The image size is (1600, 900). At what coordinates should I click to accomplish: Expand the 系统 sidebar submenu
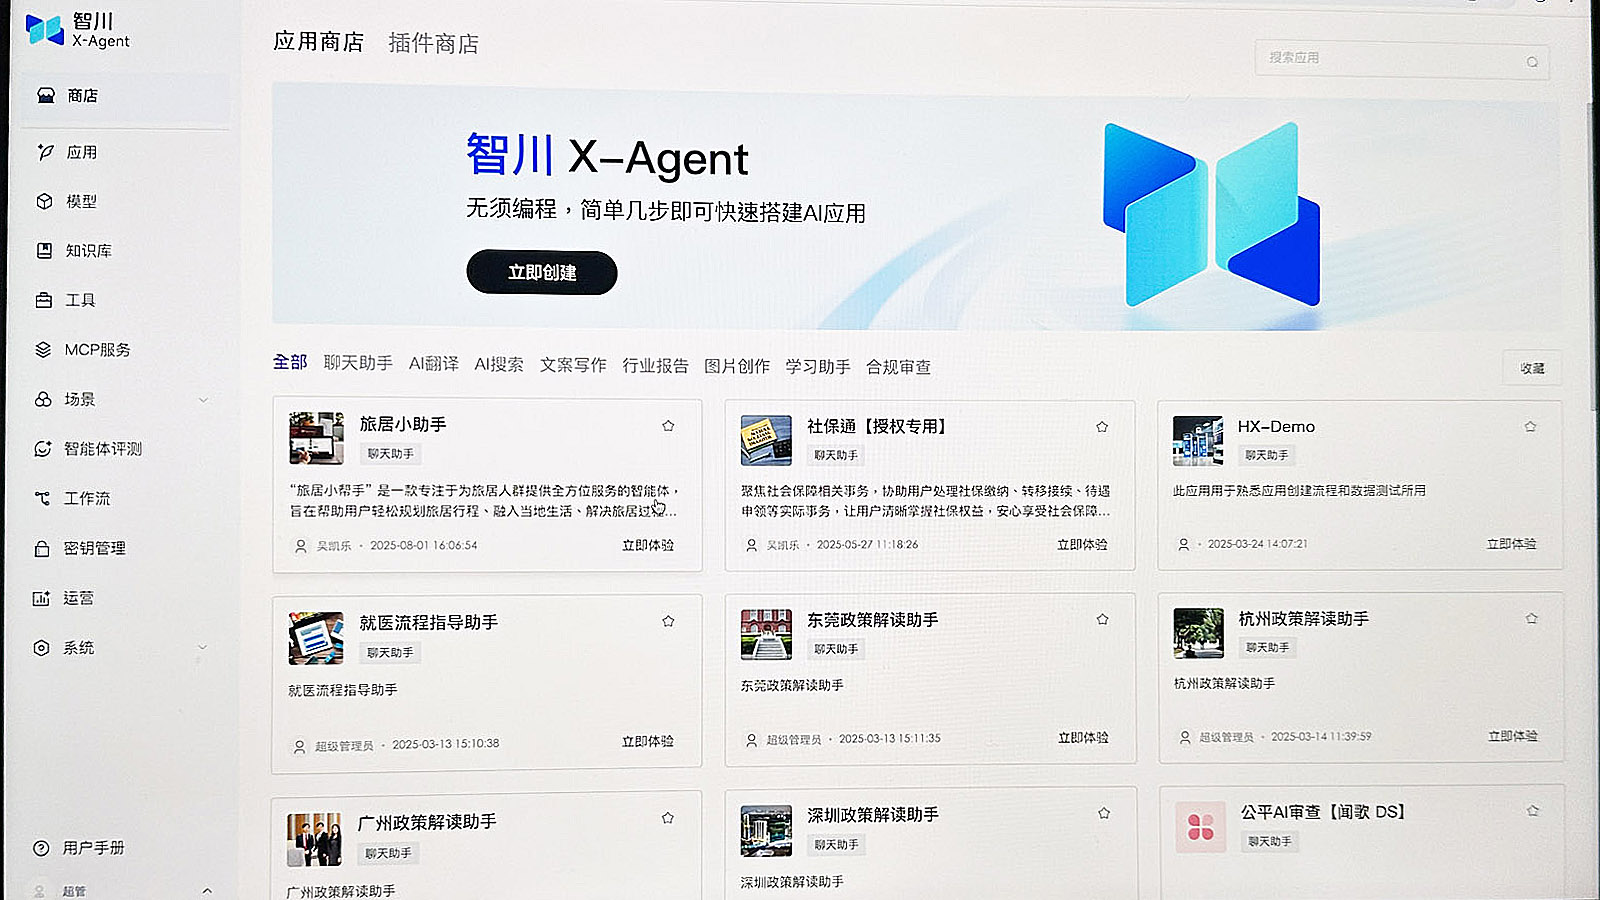(x=203, y=648)
